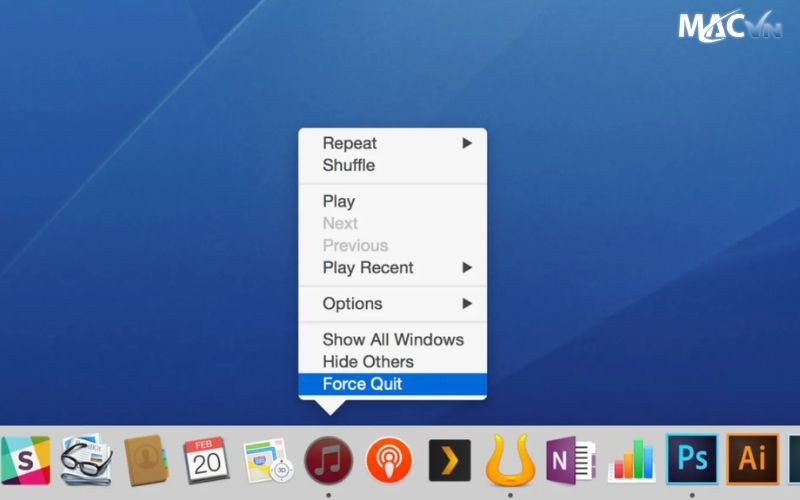The width and height of the screenshot is (800, 500).
Task: Expand the Repeat submenu
Action: pyautogui.click(x=392, y=143)
